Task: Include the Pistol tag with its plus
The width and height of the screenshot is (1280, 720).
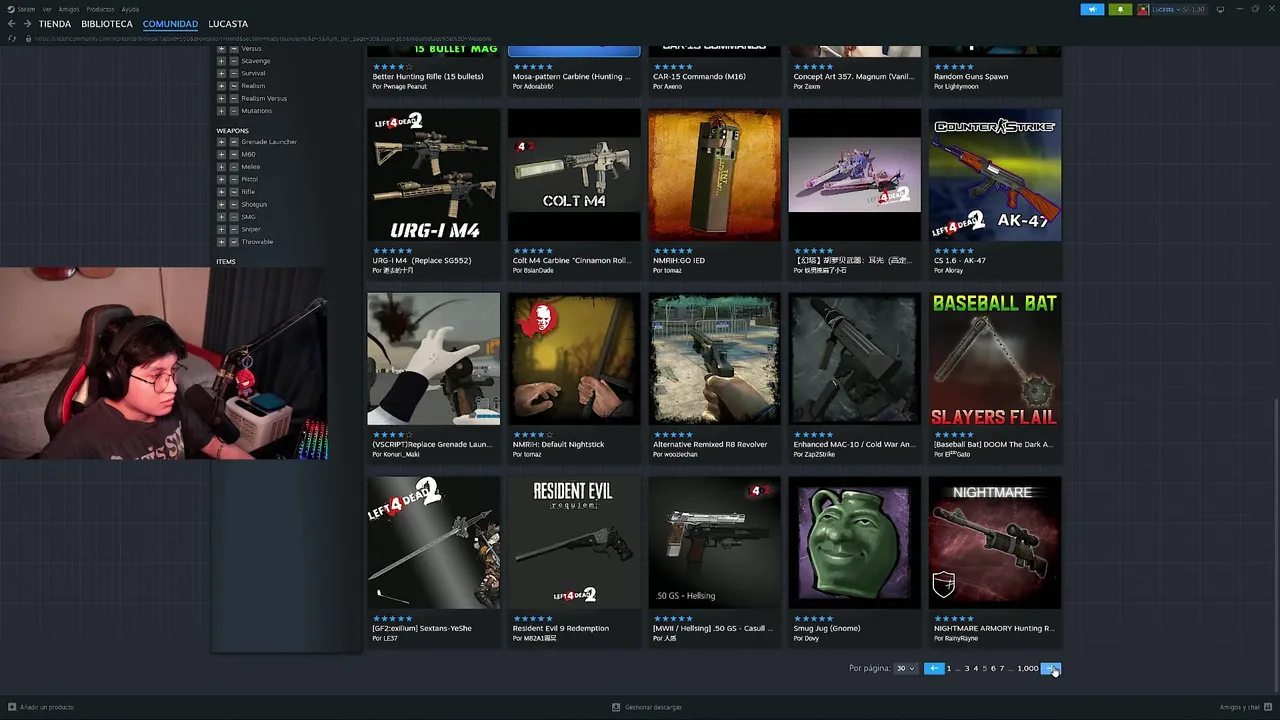Action: coord(221,179)
